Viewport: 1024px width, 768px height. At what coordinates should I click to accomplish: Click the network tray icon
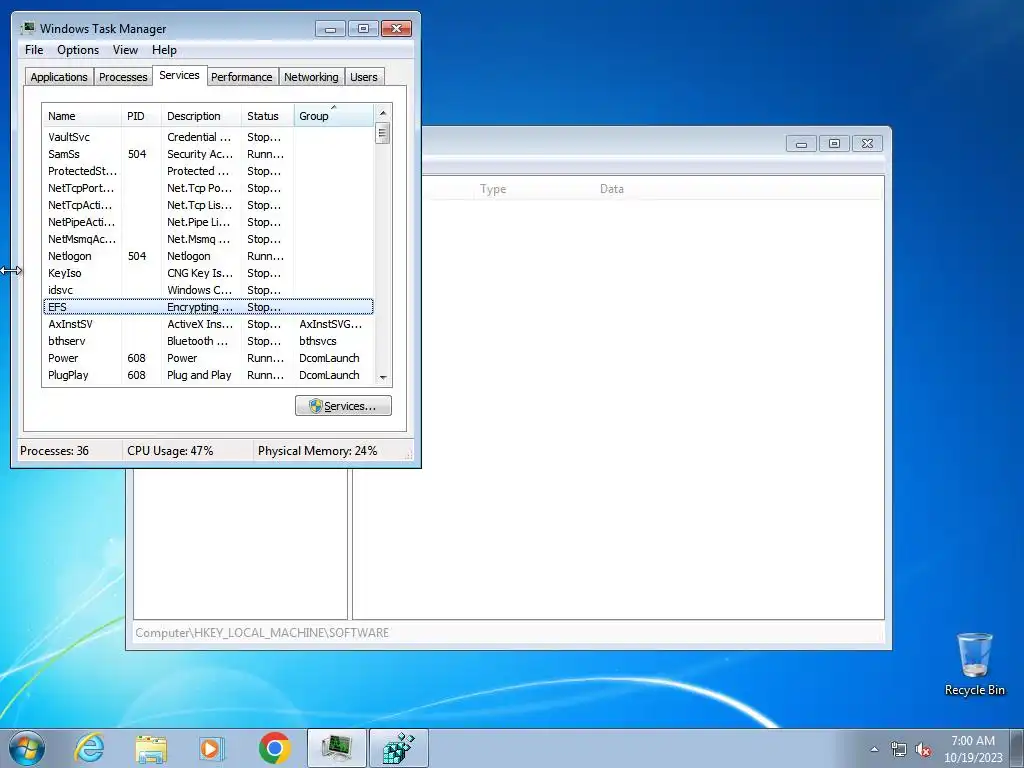point(899,749)
